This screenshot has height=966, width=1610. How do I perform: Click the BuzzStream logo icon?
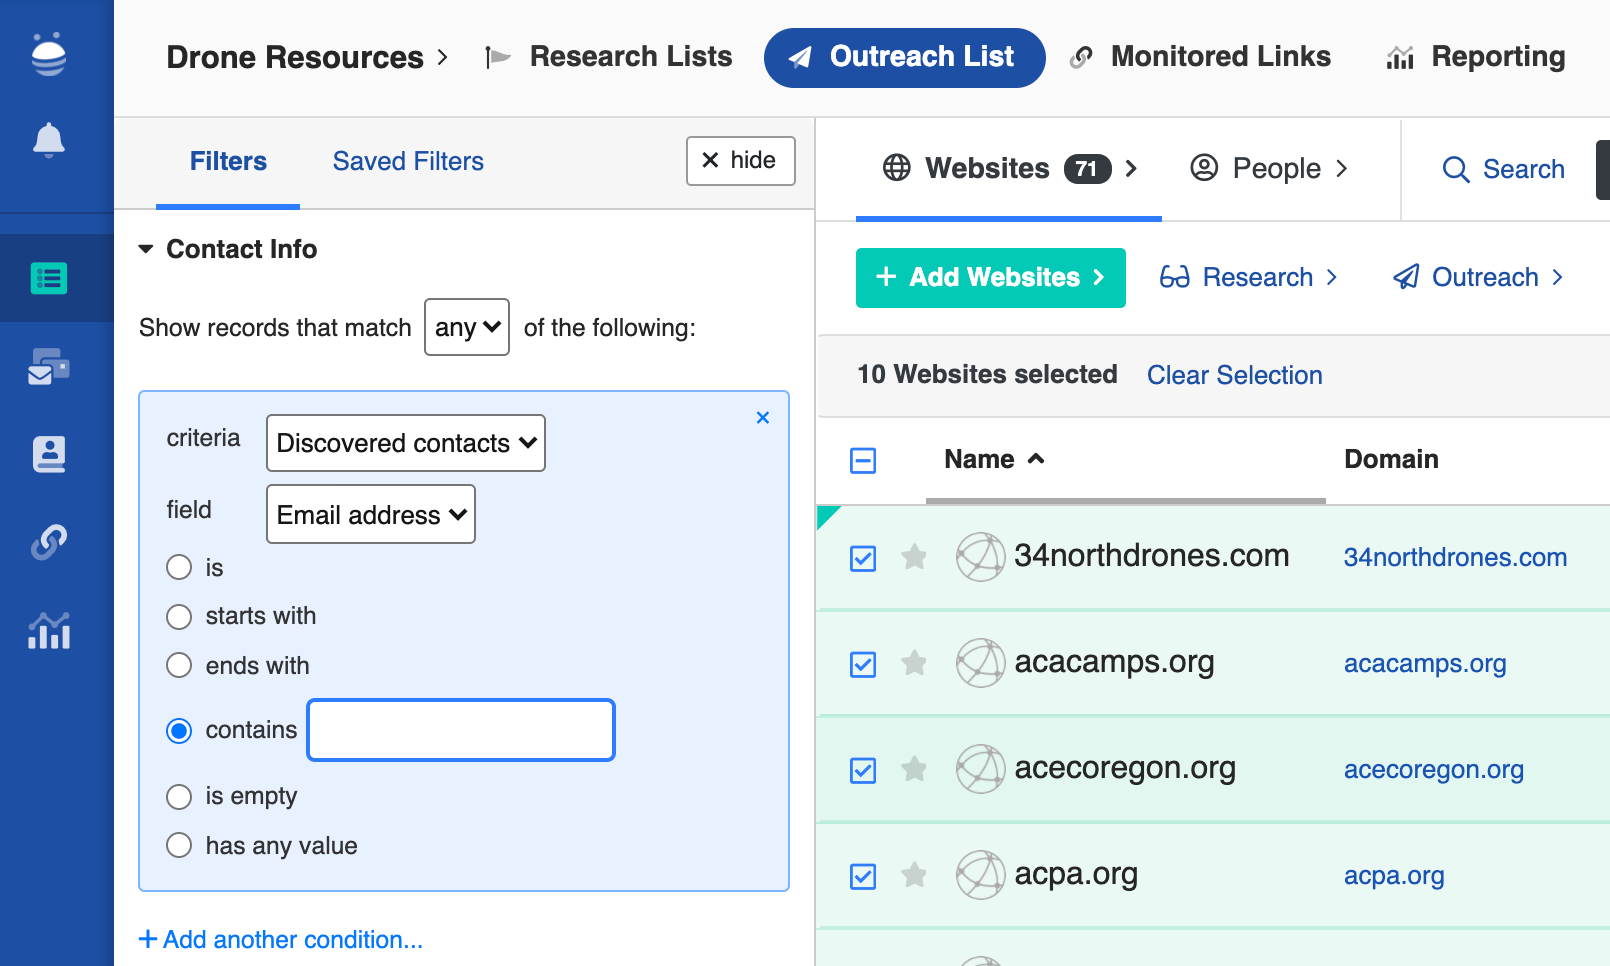point(48,54)
